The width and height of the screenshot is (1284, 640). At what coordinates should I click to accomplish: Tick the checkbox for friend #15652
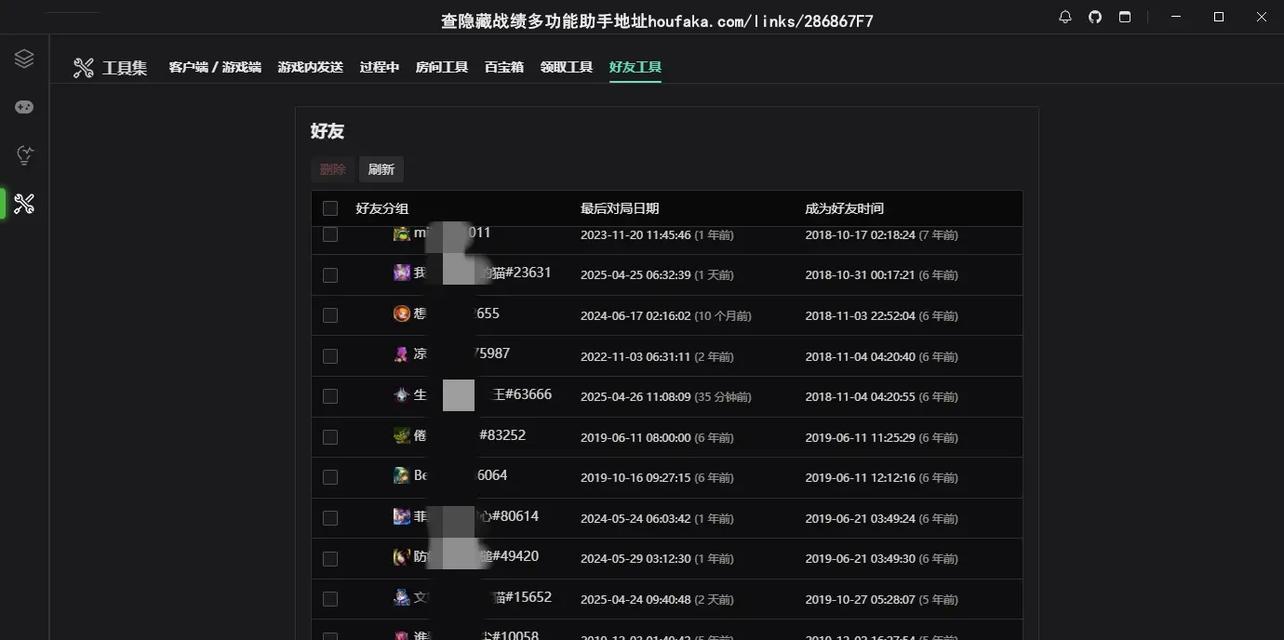tap(330, 599)
